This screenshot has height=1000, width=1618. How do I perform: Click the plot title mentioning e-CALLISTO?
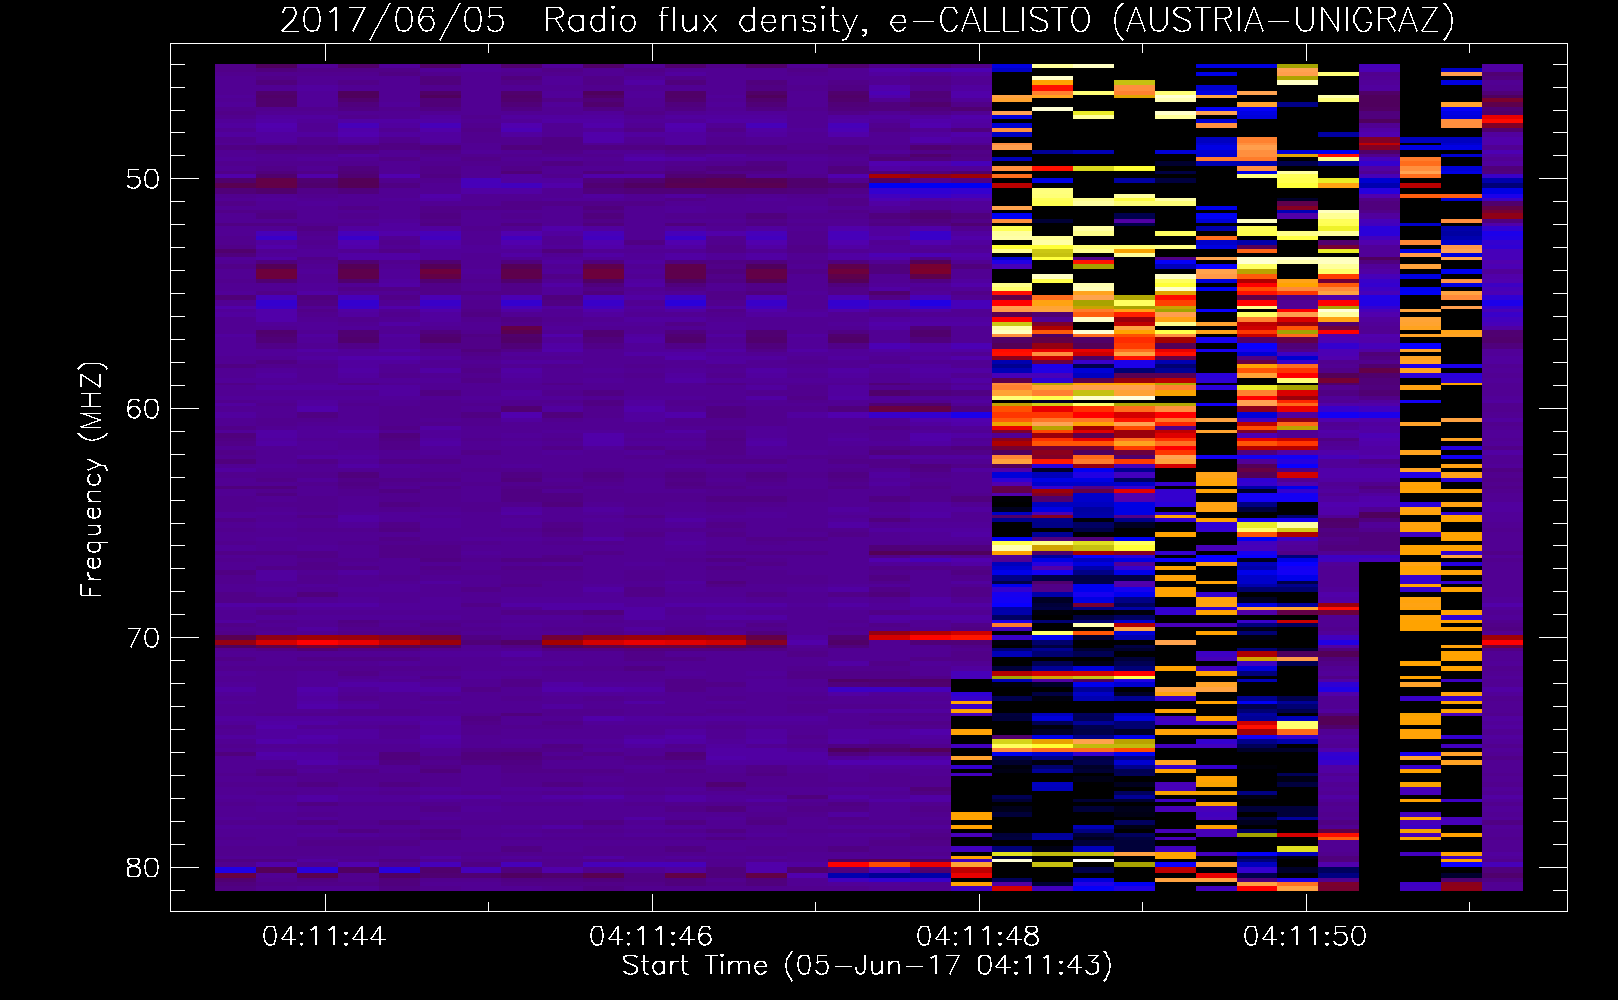[x=867, y=20]
